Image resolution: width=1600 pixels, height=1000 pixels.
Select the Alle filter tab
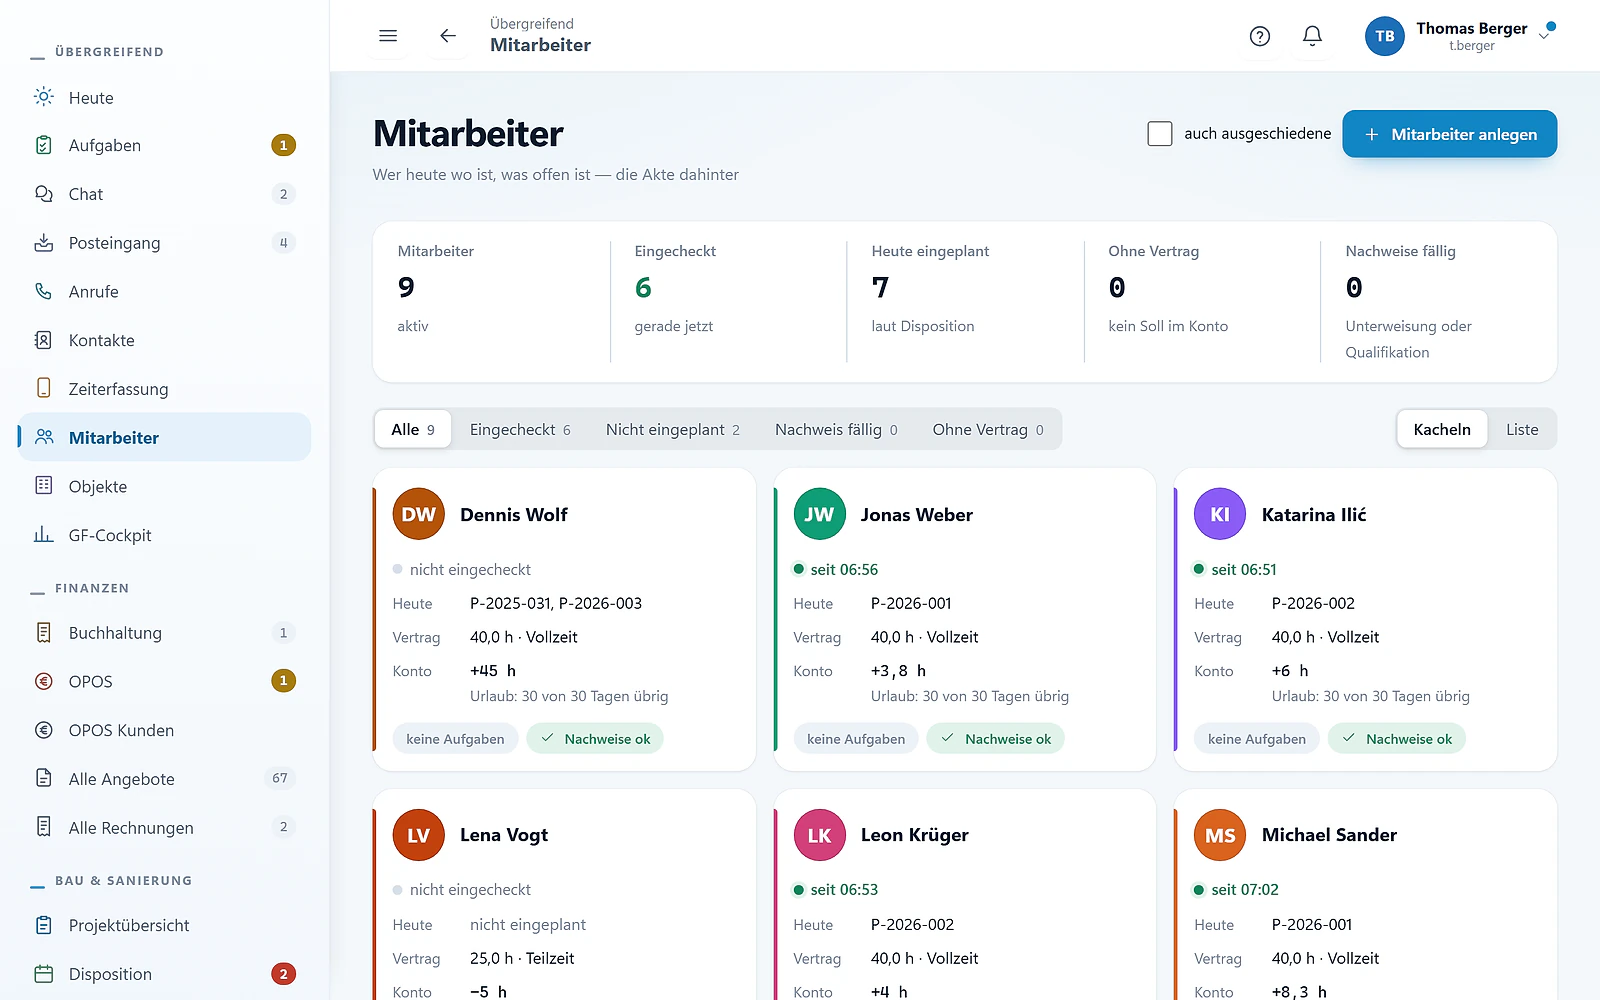(x=413, y=430)
